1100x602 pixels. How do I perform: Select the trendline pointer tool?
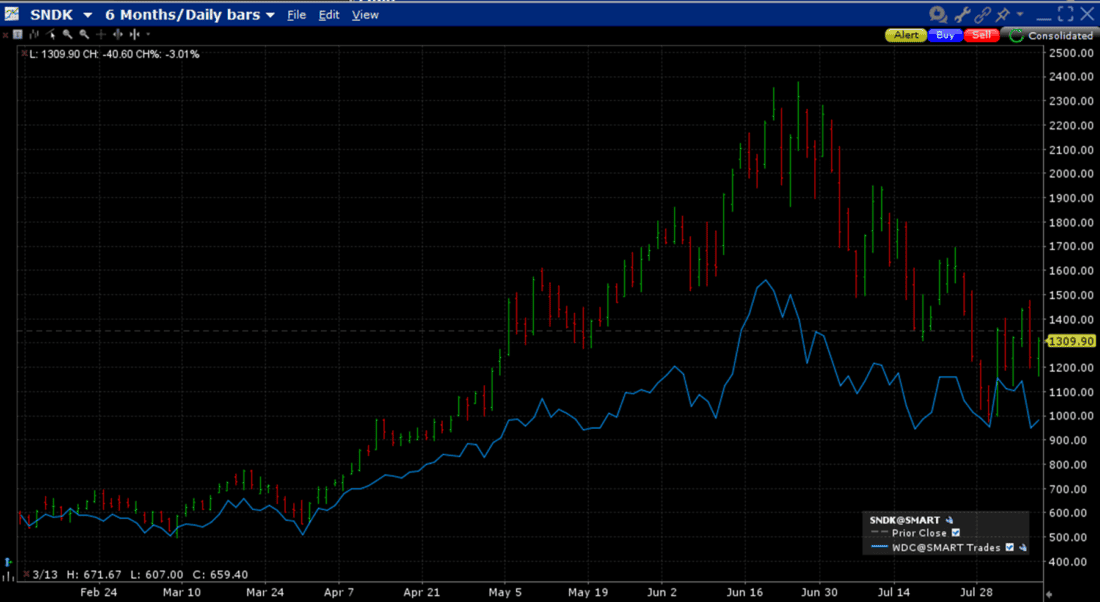point(51,34)
